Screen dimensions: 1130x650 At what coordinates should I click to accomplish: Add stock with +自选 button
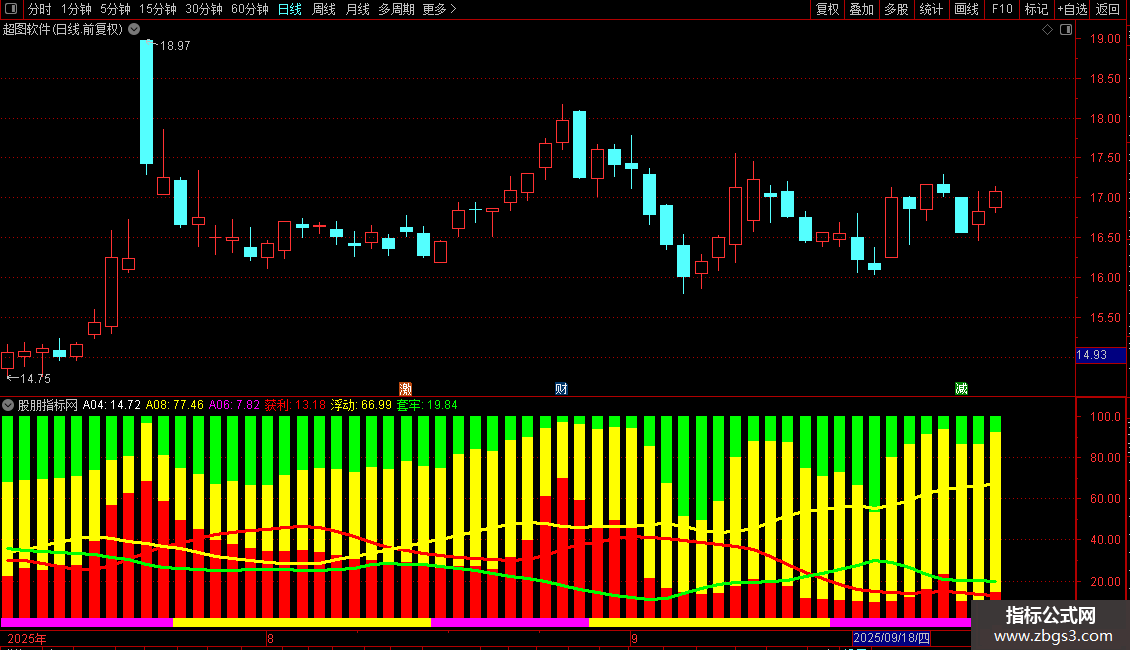1072,9
